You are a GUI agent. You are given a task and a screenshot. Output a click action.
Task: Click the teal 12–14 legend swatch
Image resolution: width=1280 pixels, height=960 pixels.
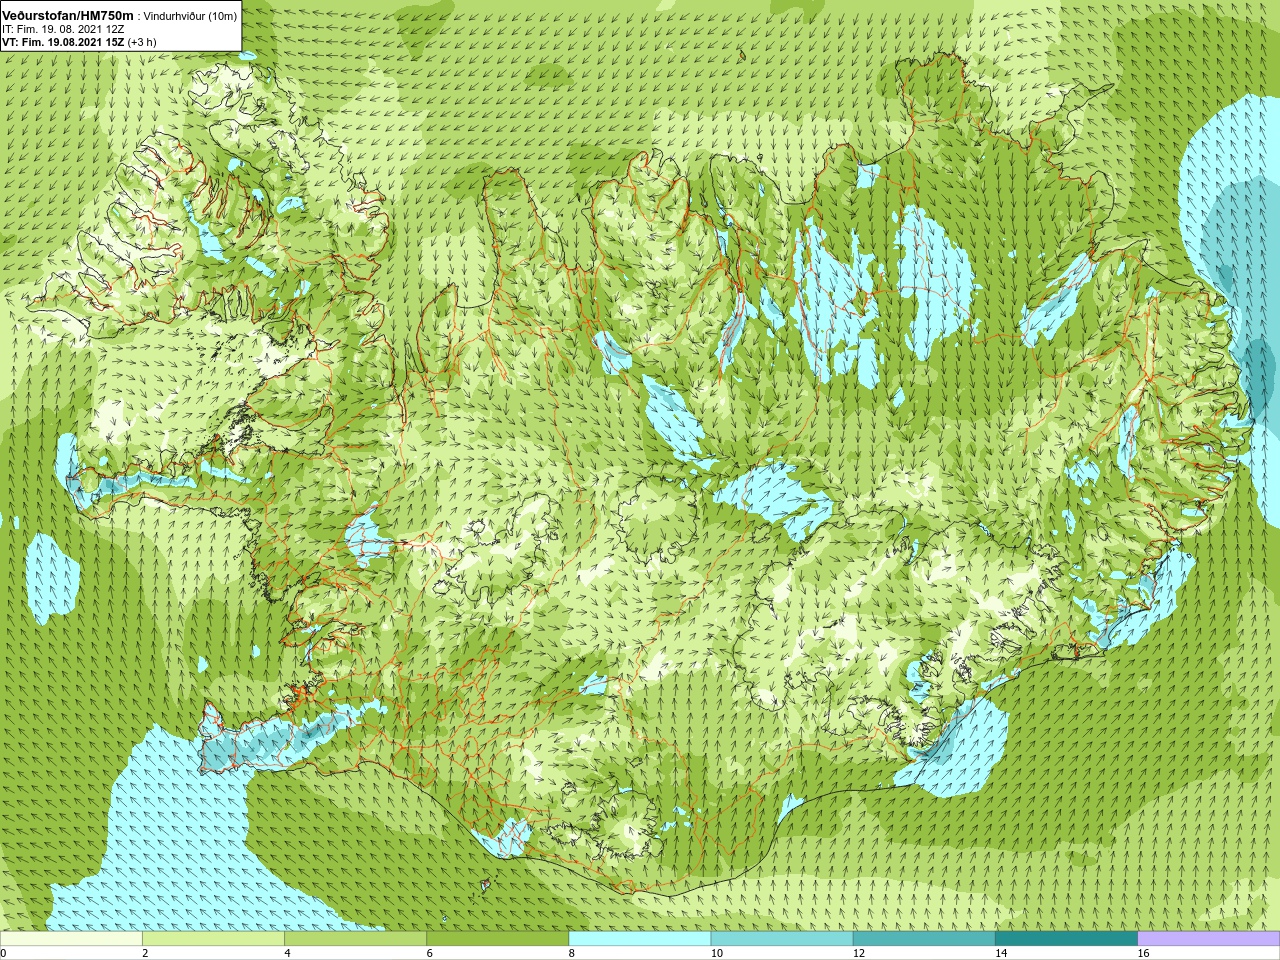tap(924, 939)
